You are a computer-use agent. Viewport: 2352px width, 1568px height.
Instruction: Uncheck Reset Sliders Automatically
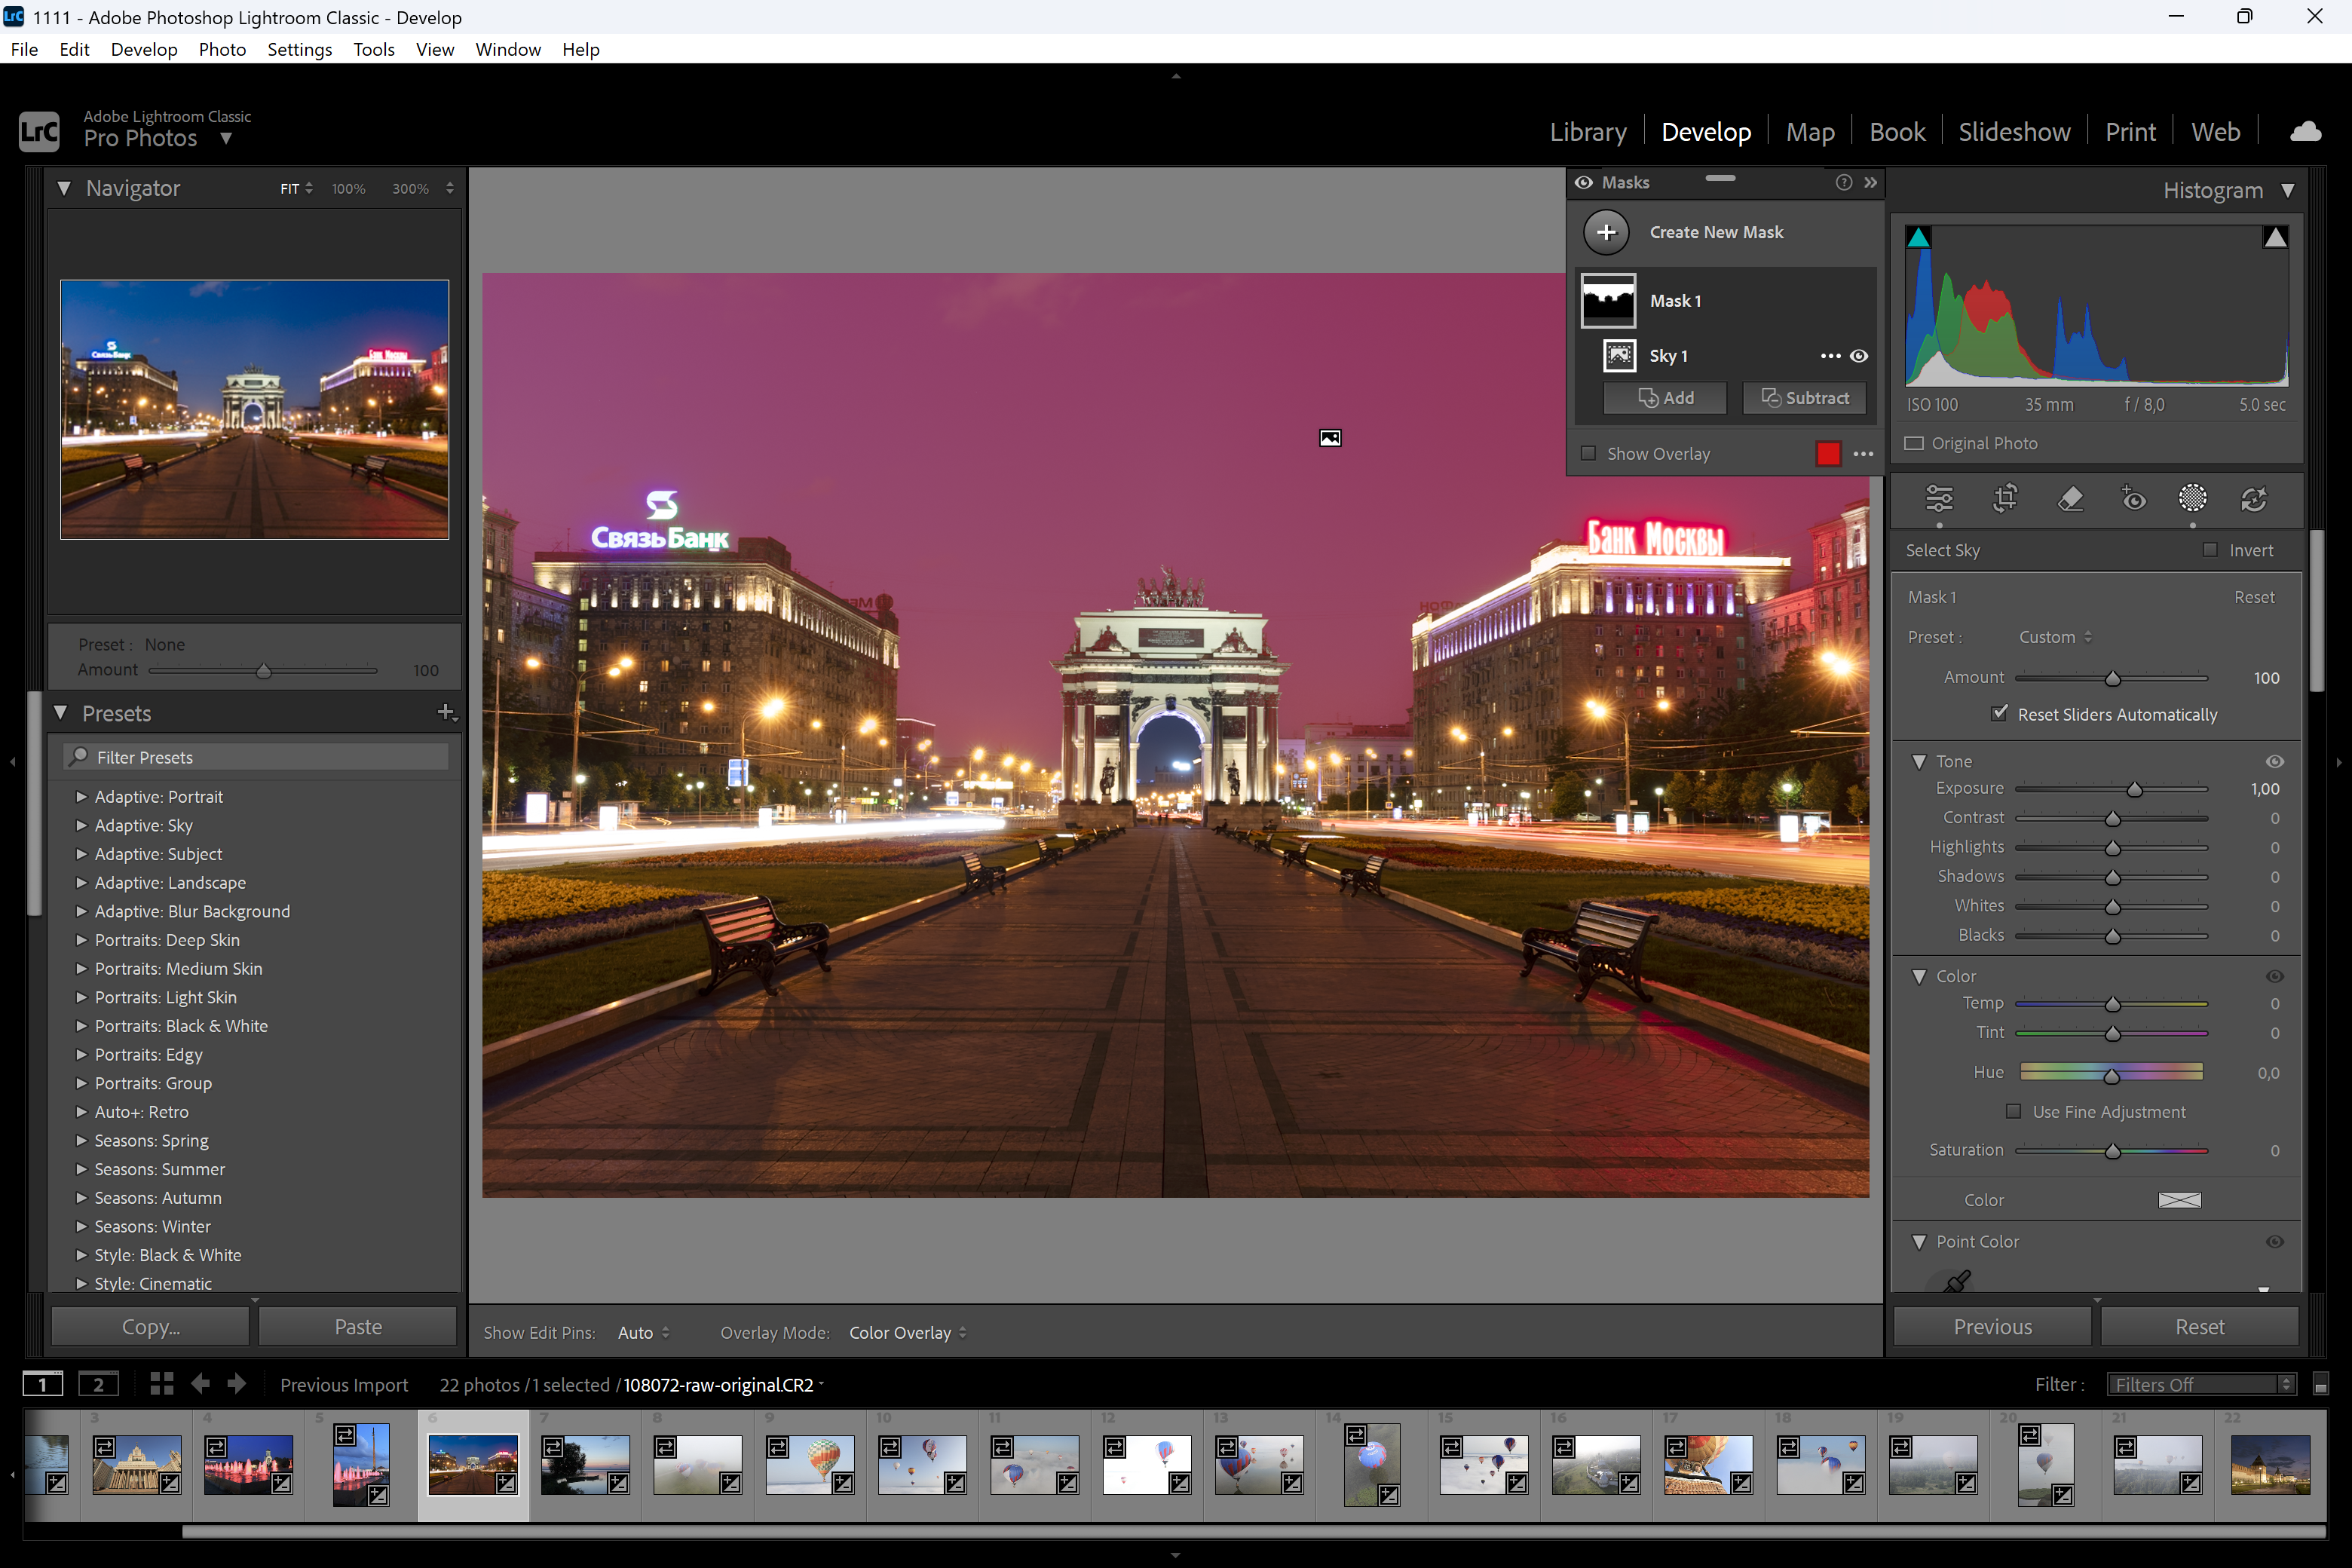[1998, 714]
